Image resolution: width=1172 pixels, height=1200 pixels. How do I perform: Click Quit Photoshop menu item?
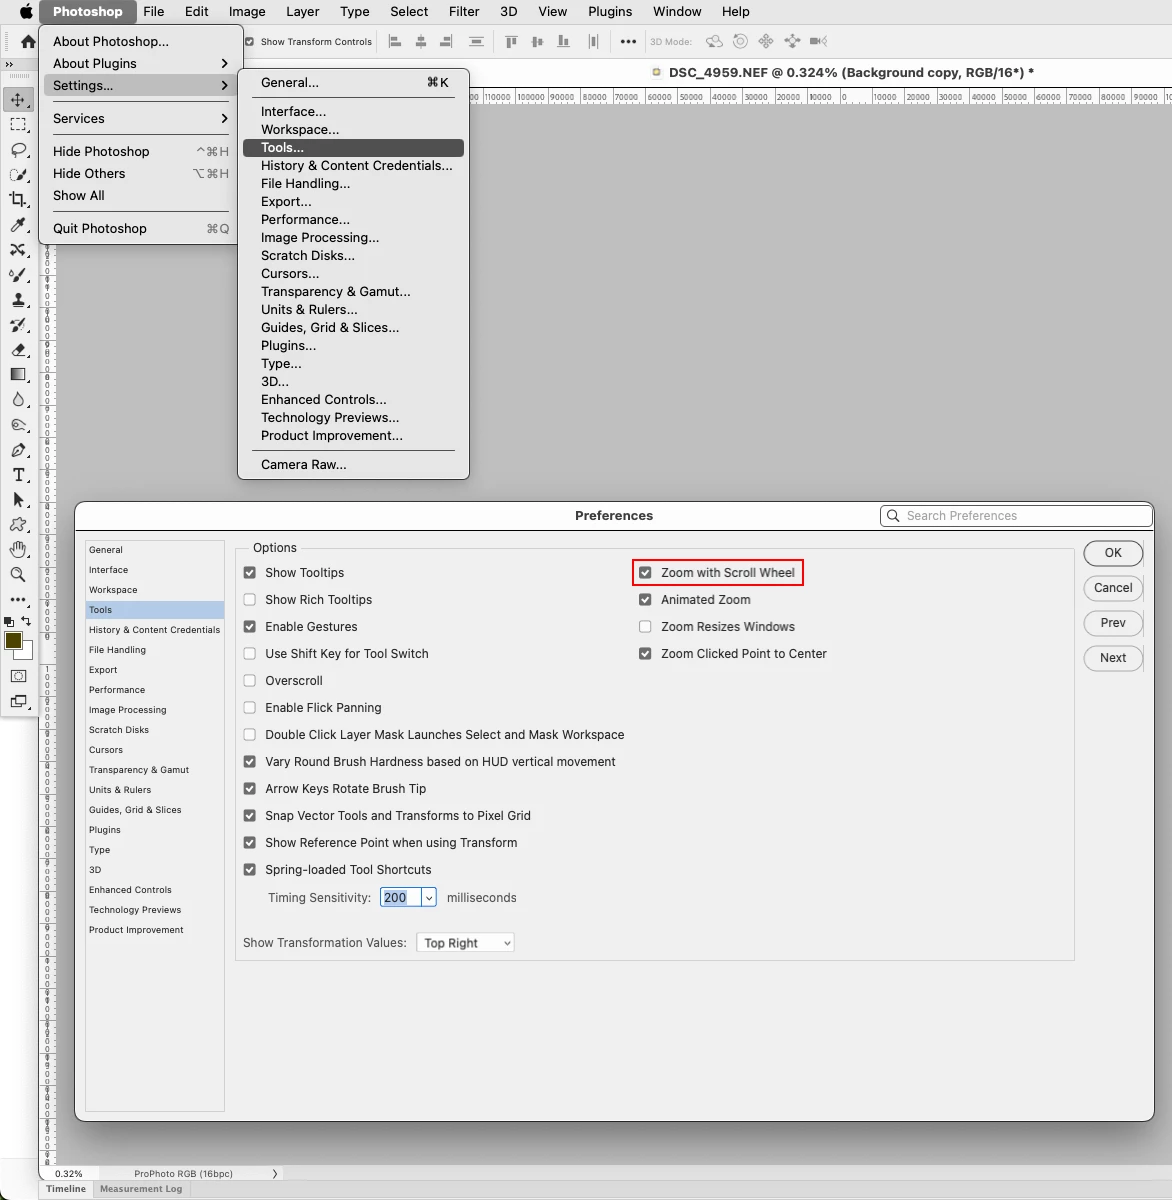coord(139,228)
